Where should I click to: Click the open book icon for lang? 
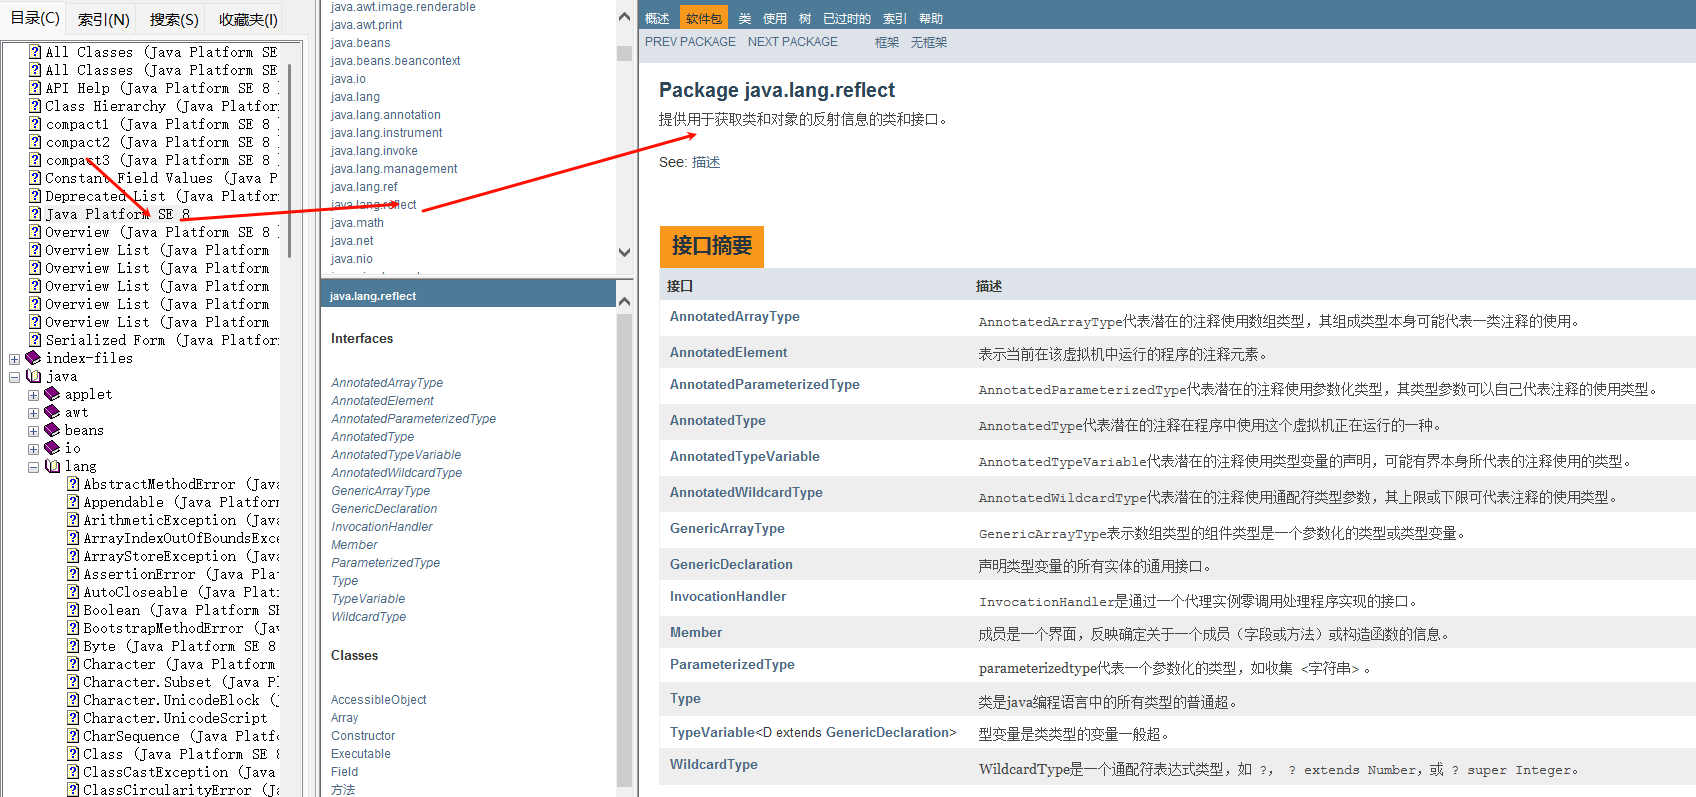tap(52, 466)
